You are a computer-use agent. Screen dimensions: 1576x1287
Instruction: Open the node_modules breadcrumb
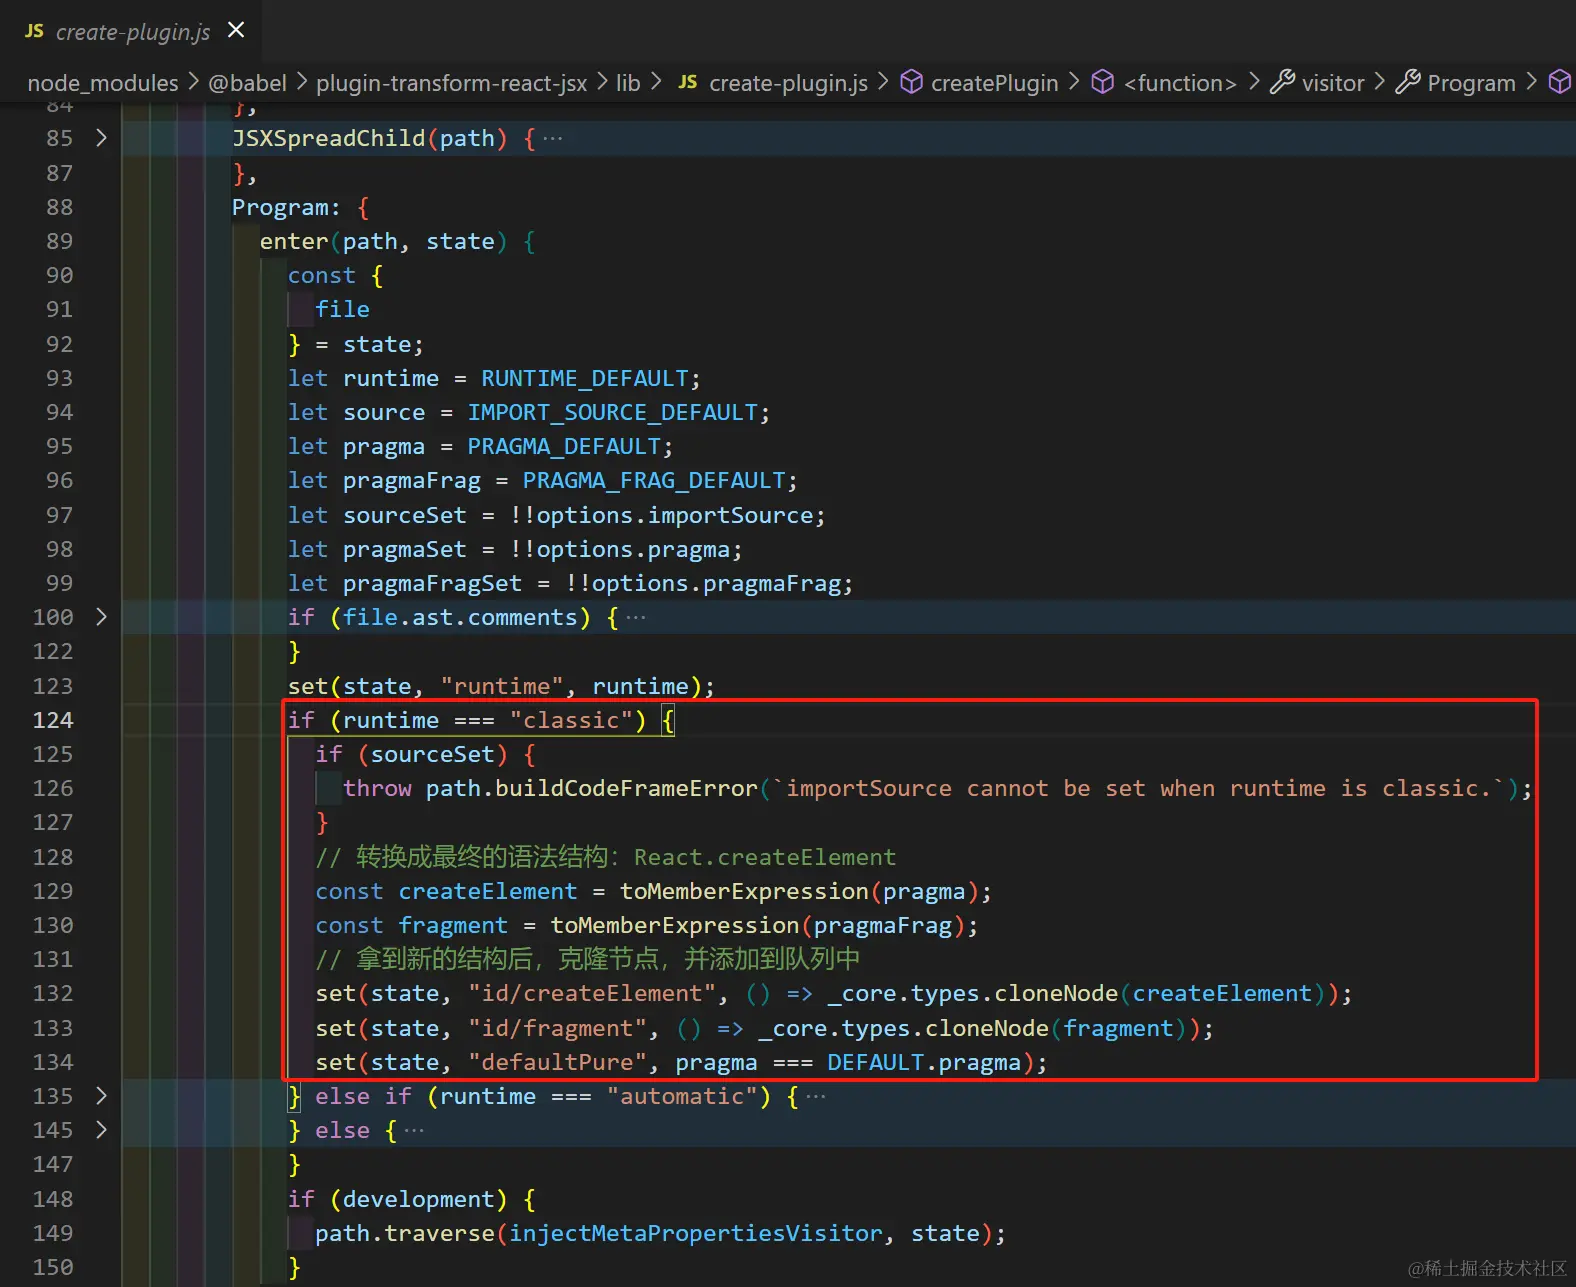click(103, 83)
